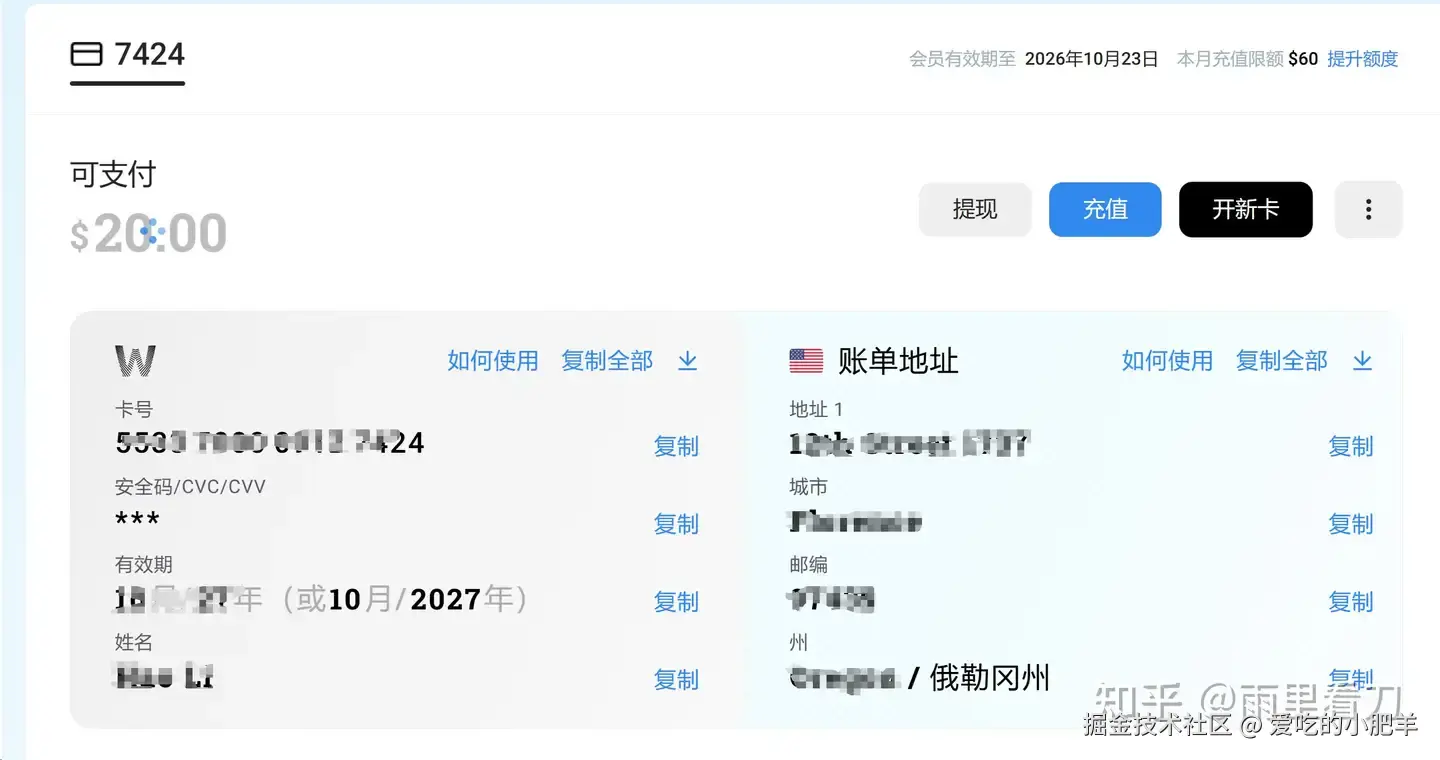Screen dimensions: 1440x760
Task: Copy the 地址 1 street address
Action: (1351, 446)
